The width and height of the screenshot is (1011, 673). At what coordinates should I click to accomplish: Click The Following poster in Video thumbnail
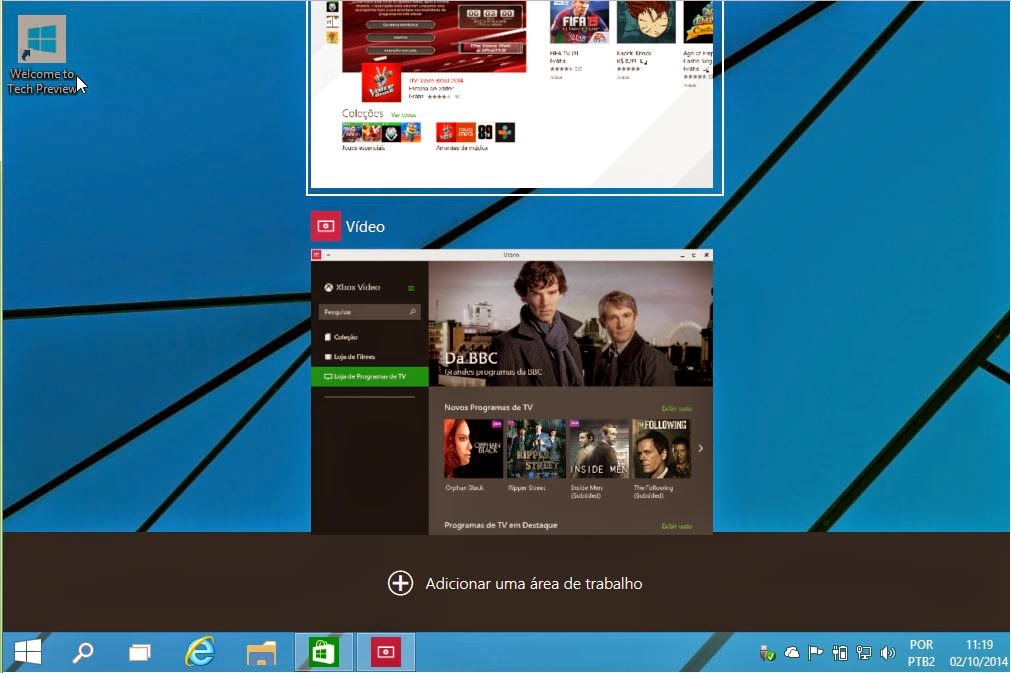click(x=661, y=449)
